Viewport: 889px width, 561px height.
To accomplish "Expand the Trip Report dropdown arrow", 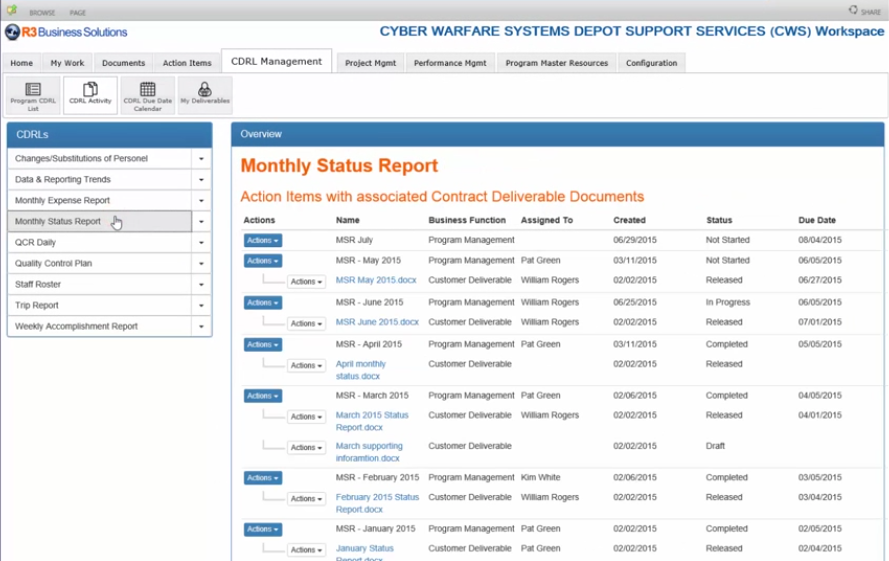I will (x=201, y=306).
